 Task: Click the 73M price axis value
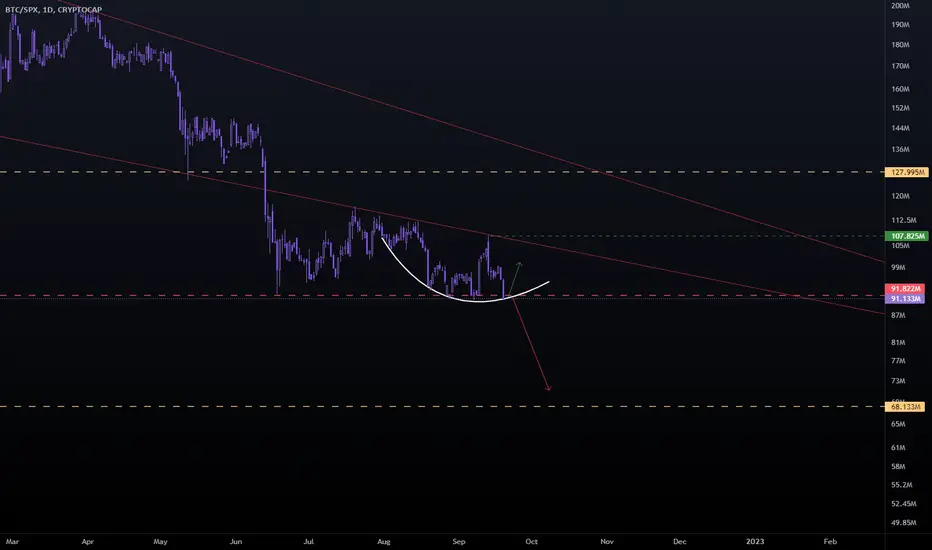click(x=898, y=381)
